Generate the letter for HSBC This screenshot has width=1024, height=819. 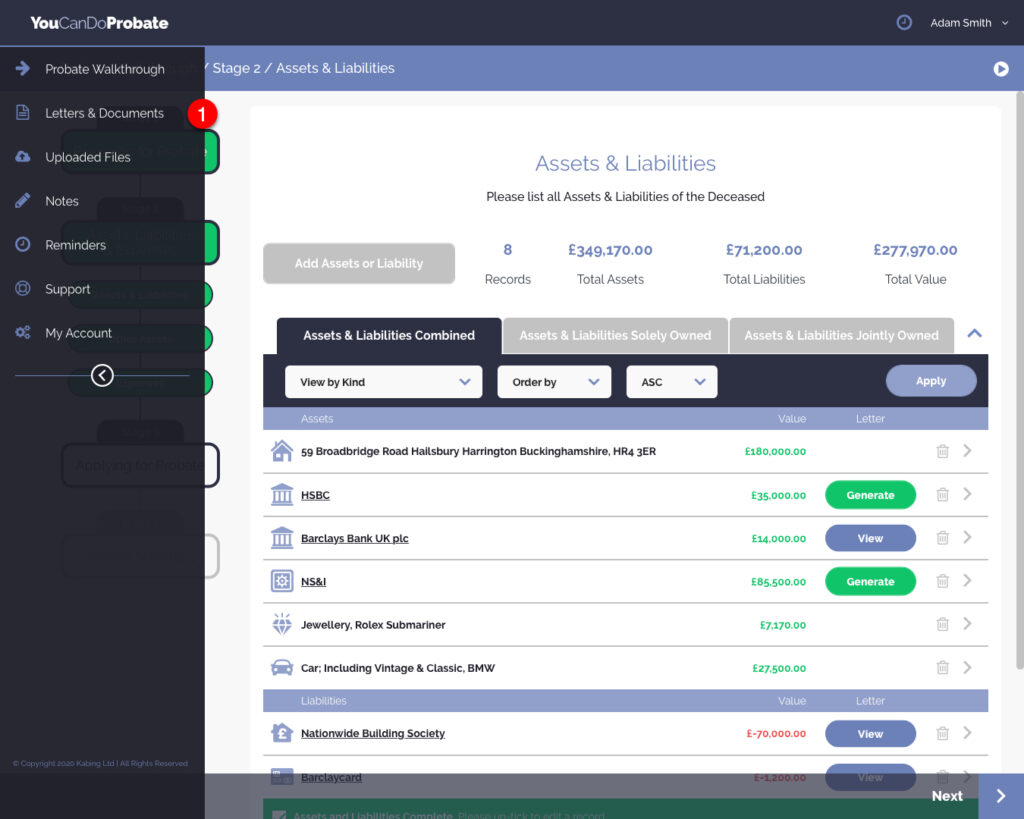tap(870, 495)
